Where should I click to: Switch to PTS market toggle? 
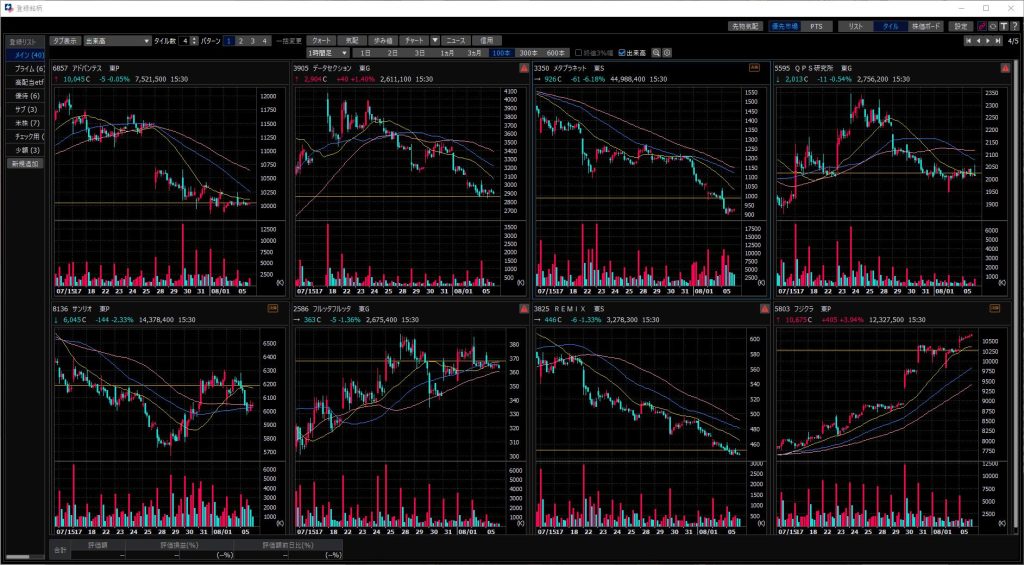(x=815, y=26)
